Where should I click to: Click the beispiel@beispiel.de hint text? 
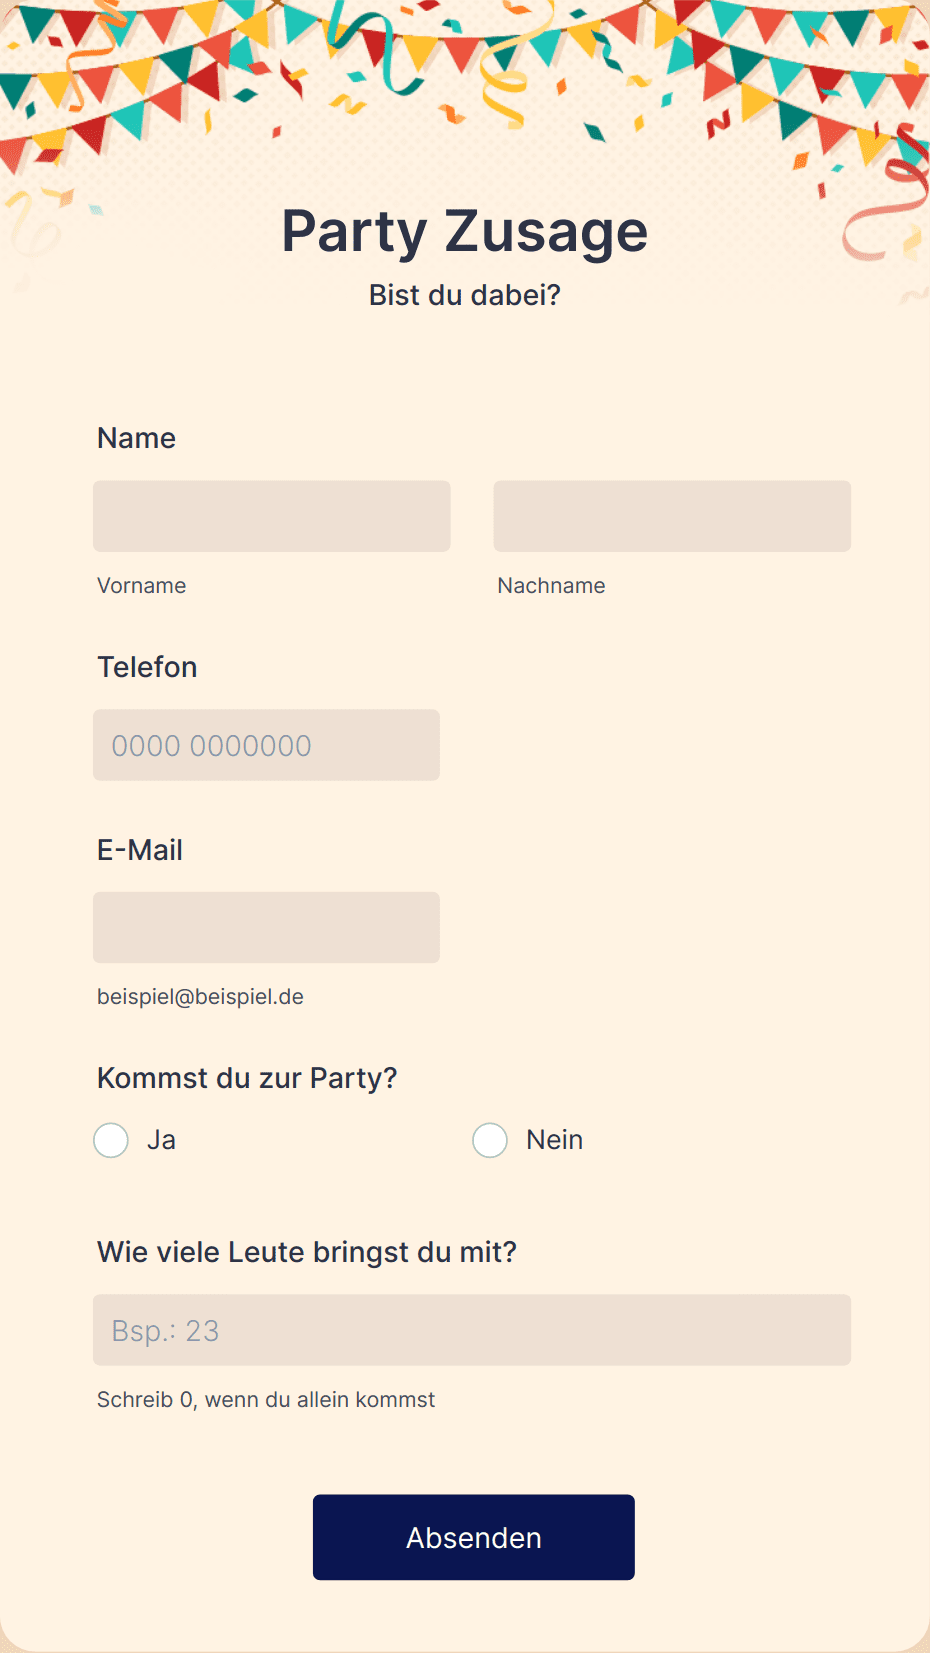pyautogui.click(x=200, y=997)
